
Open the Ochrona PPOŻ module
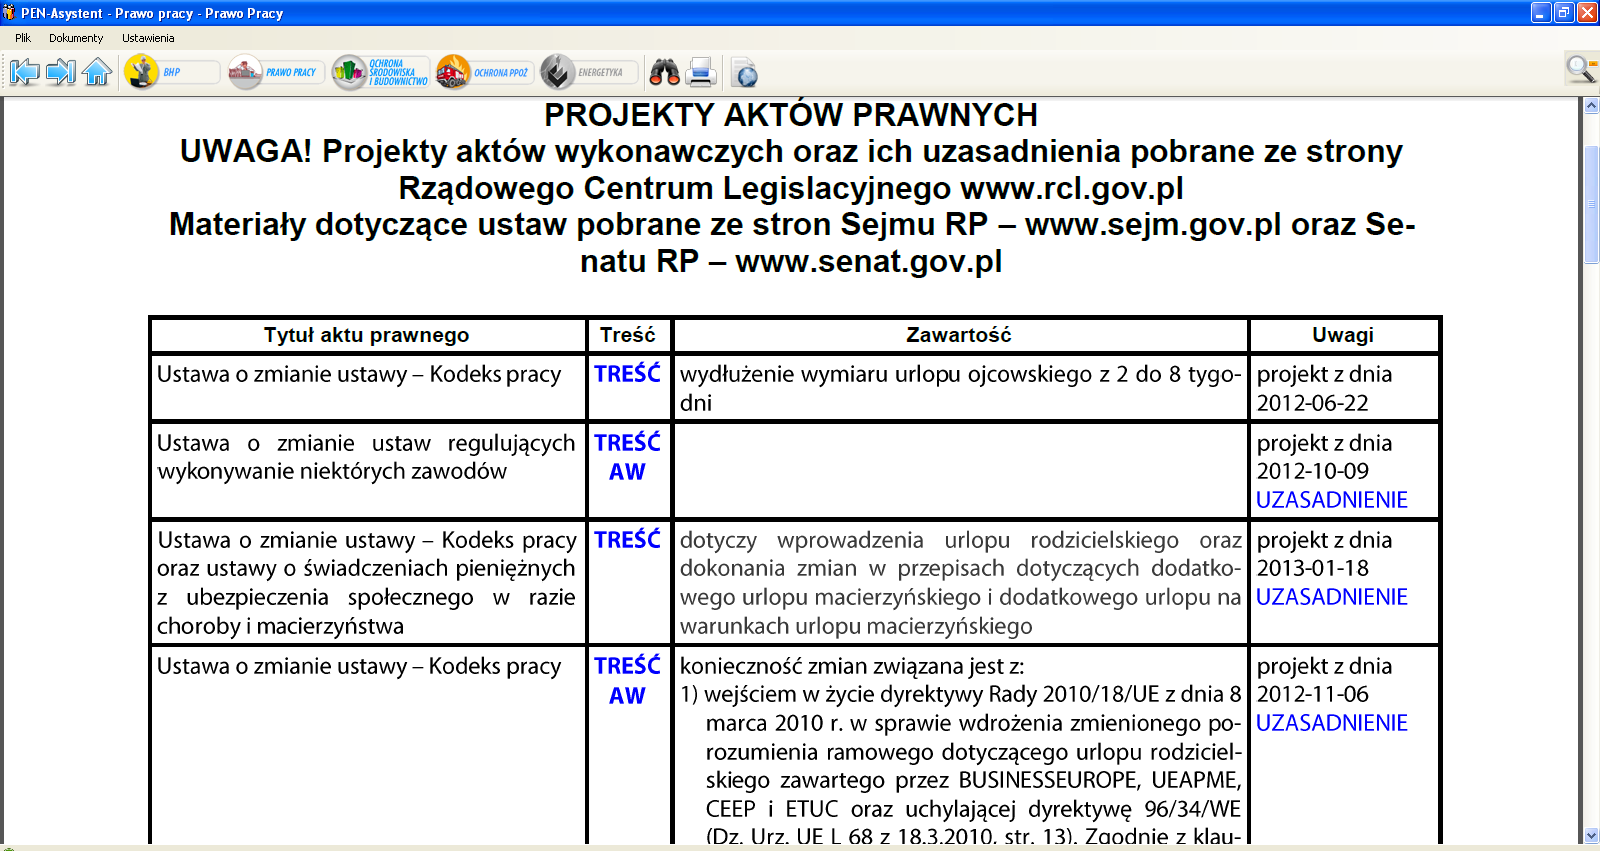click(x=484, y=72)
